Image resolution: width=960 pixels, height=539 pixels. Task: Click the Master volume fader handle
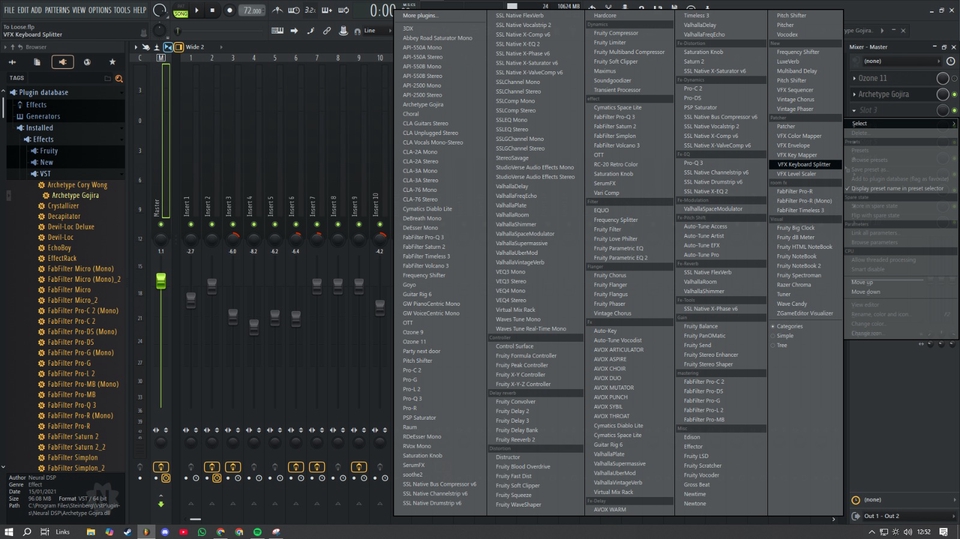point(161,281)
